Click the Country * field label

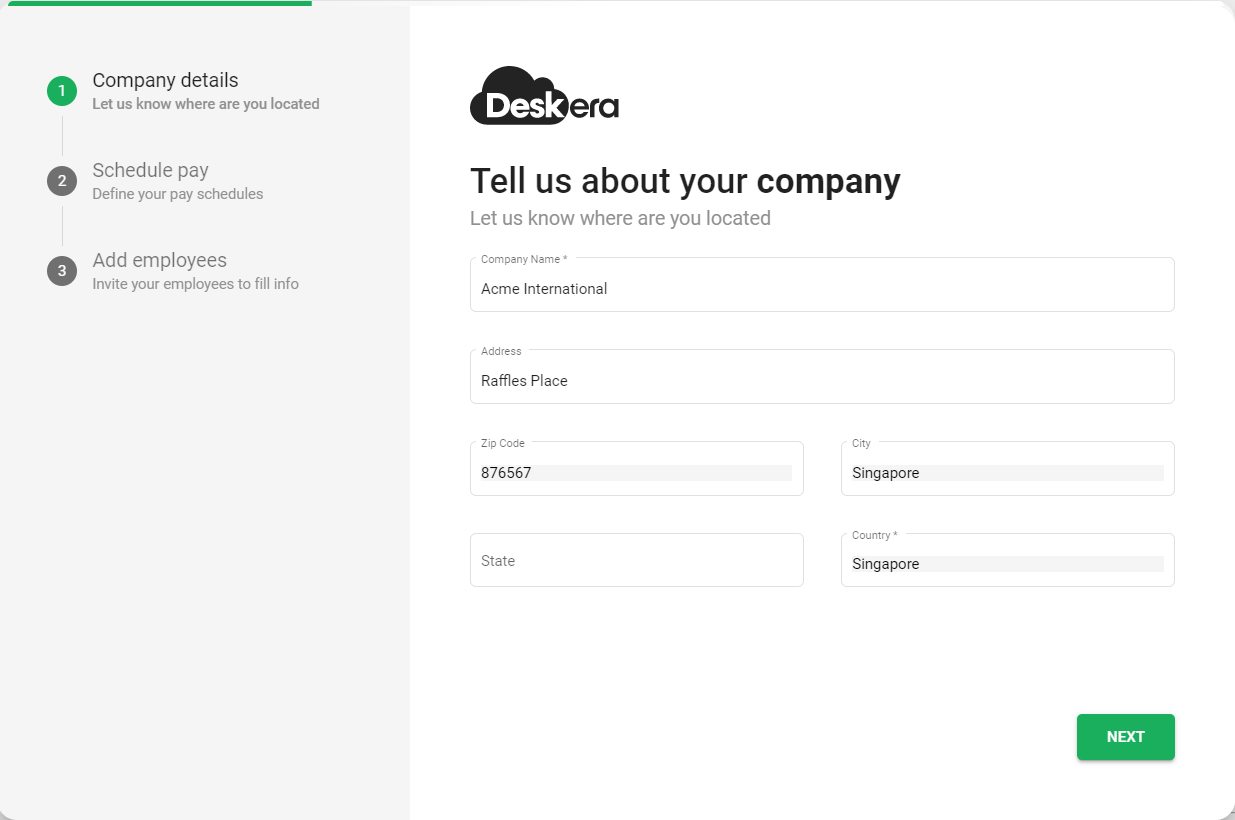coord(874,535)
